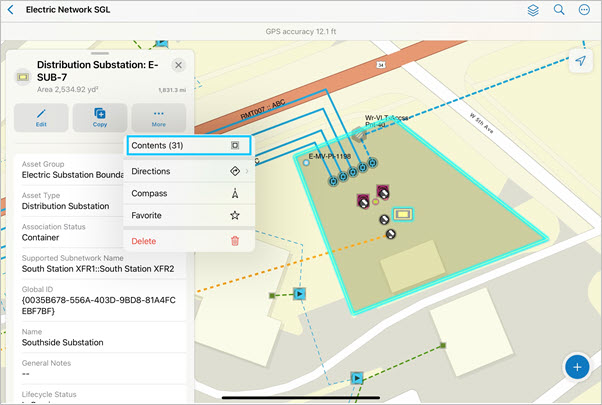Tap the panel drag handle at top
The height and width of the screenshot is (405, 602).
[x=100, y=52]
